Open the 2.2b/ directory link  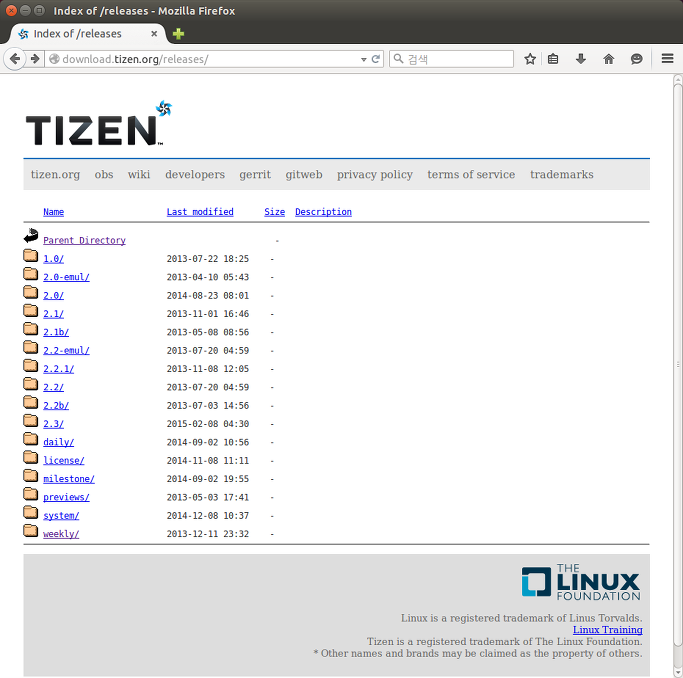click(56, 405)
